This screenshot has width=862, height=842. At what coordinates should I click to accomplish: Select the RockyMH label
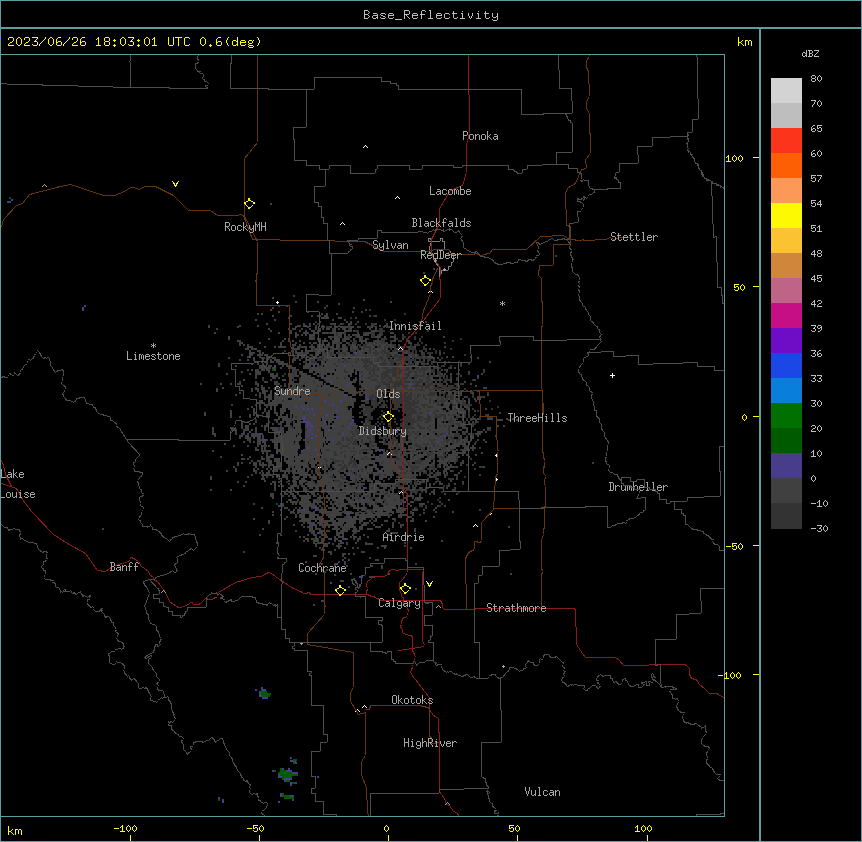pos(245,227)
